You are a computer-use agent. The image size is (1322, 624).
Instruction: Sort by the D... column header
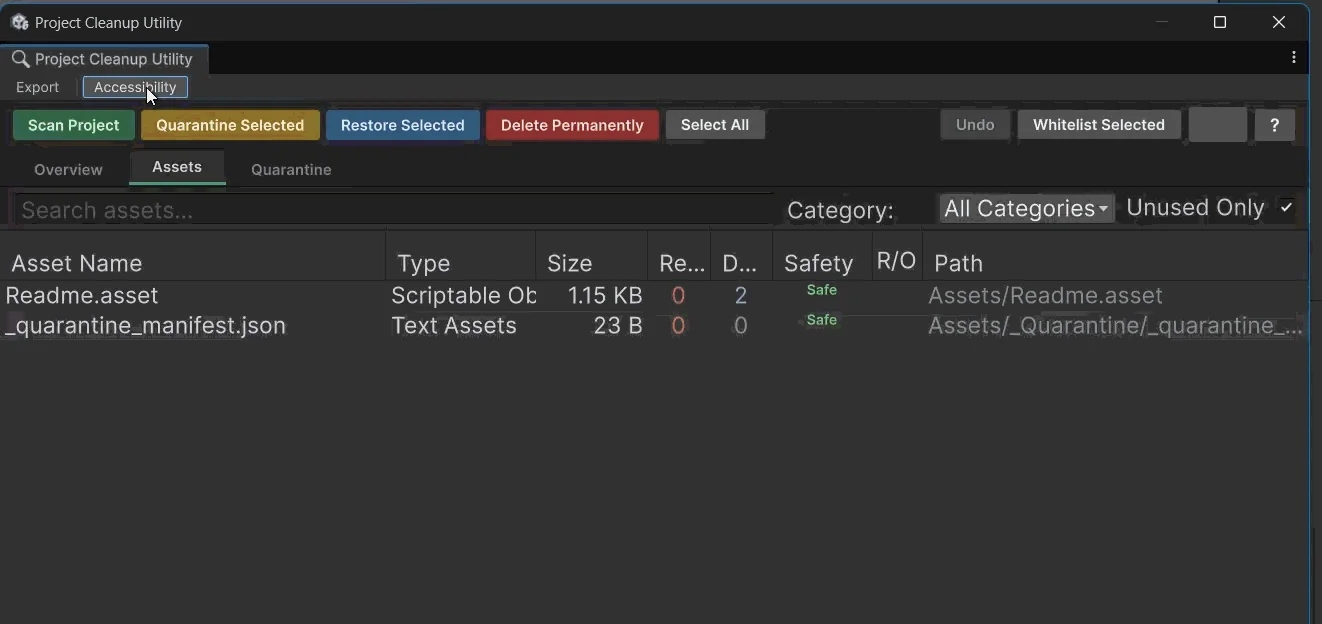[x=741, y=263]
